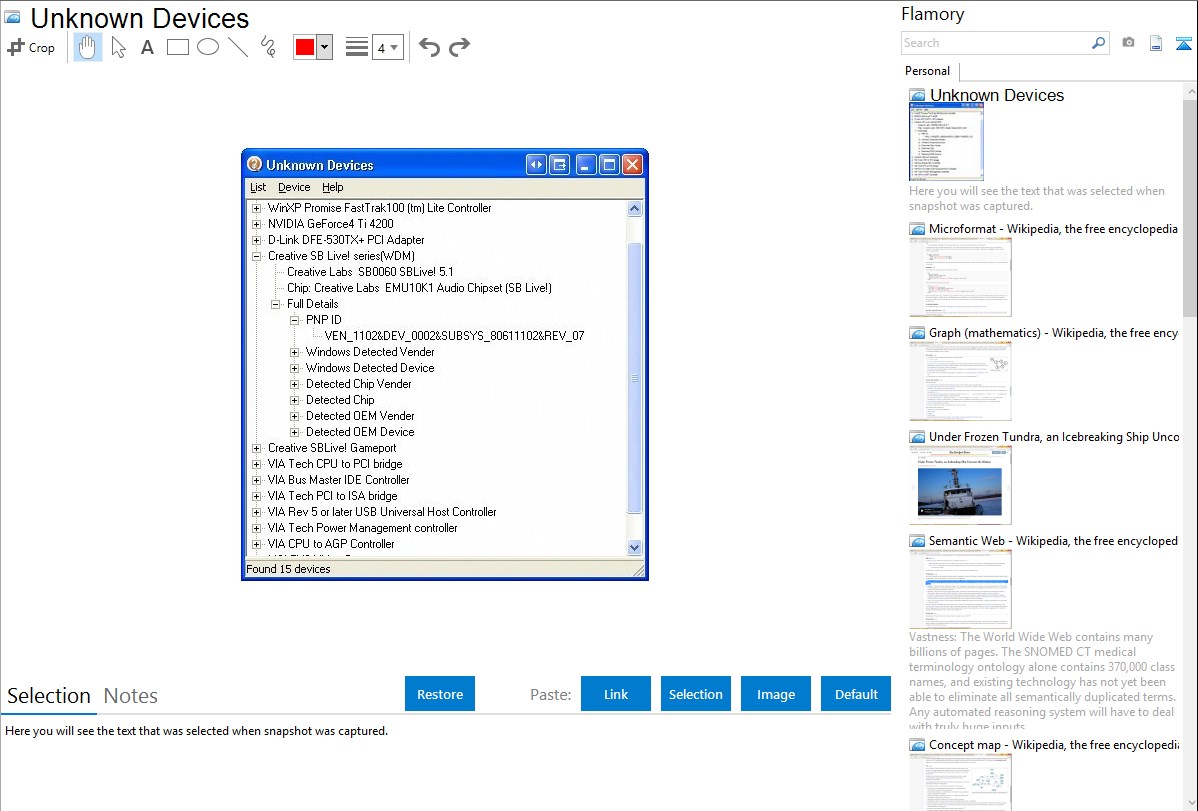Select VIA Tech Power Management controller row
The image size is (1198, 811).
(363, 528)
